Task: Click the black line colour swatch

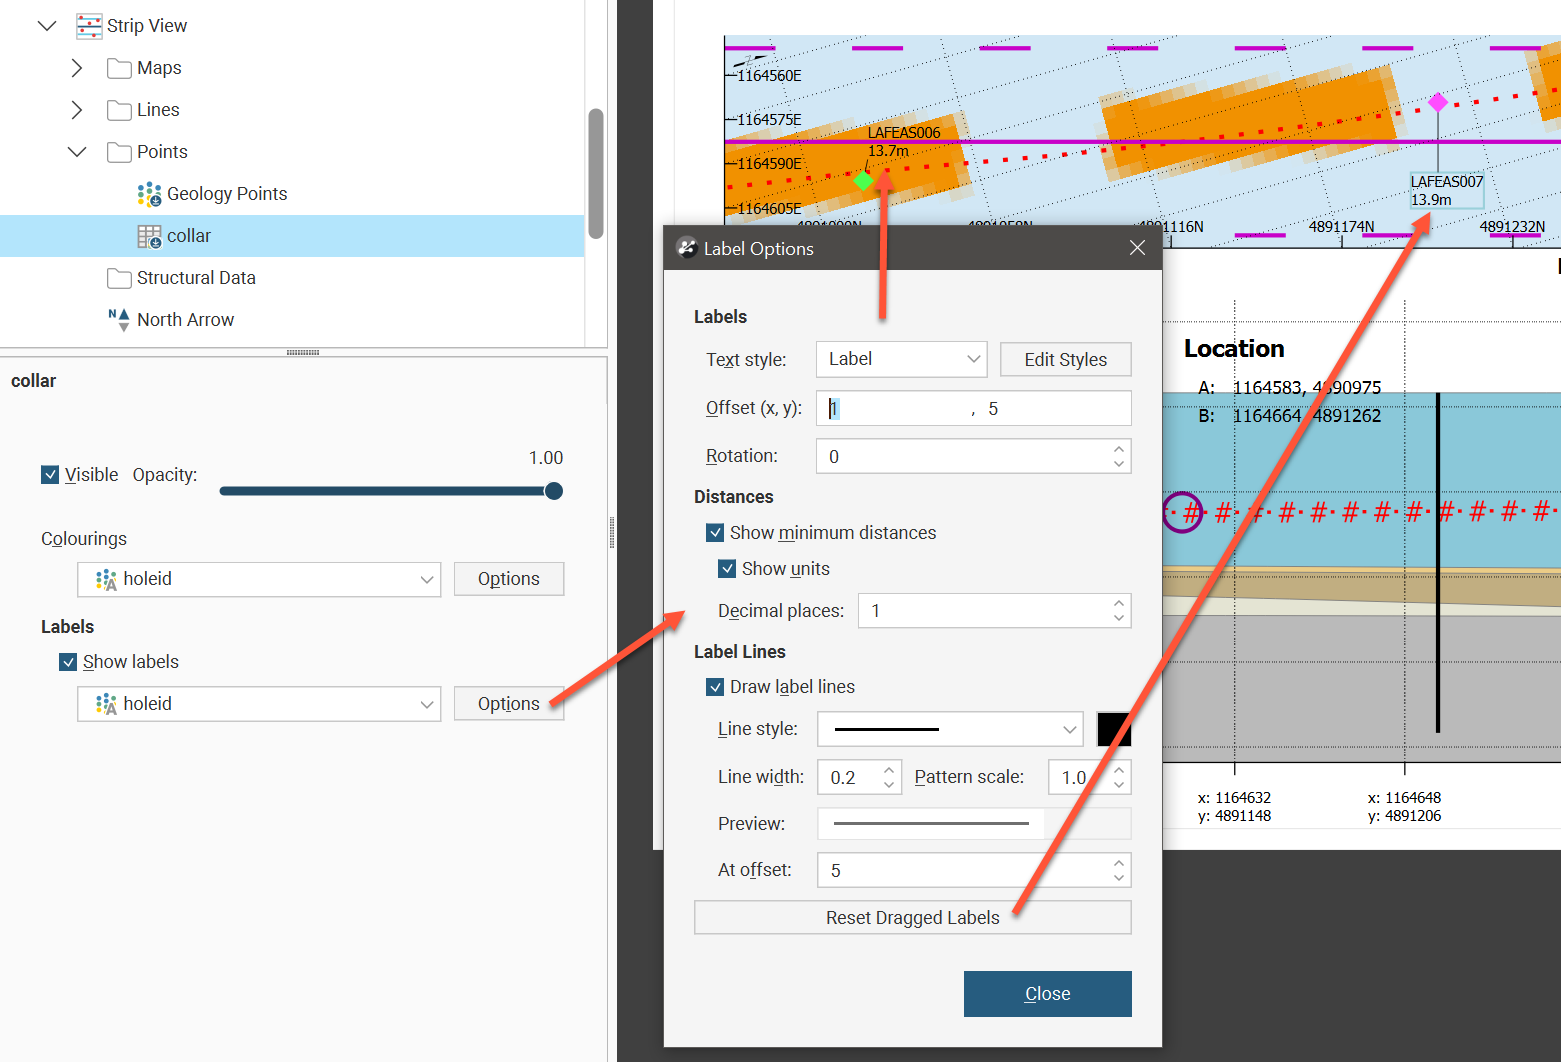Action: (1113, 729)
